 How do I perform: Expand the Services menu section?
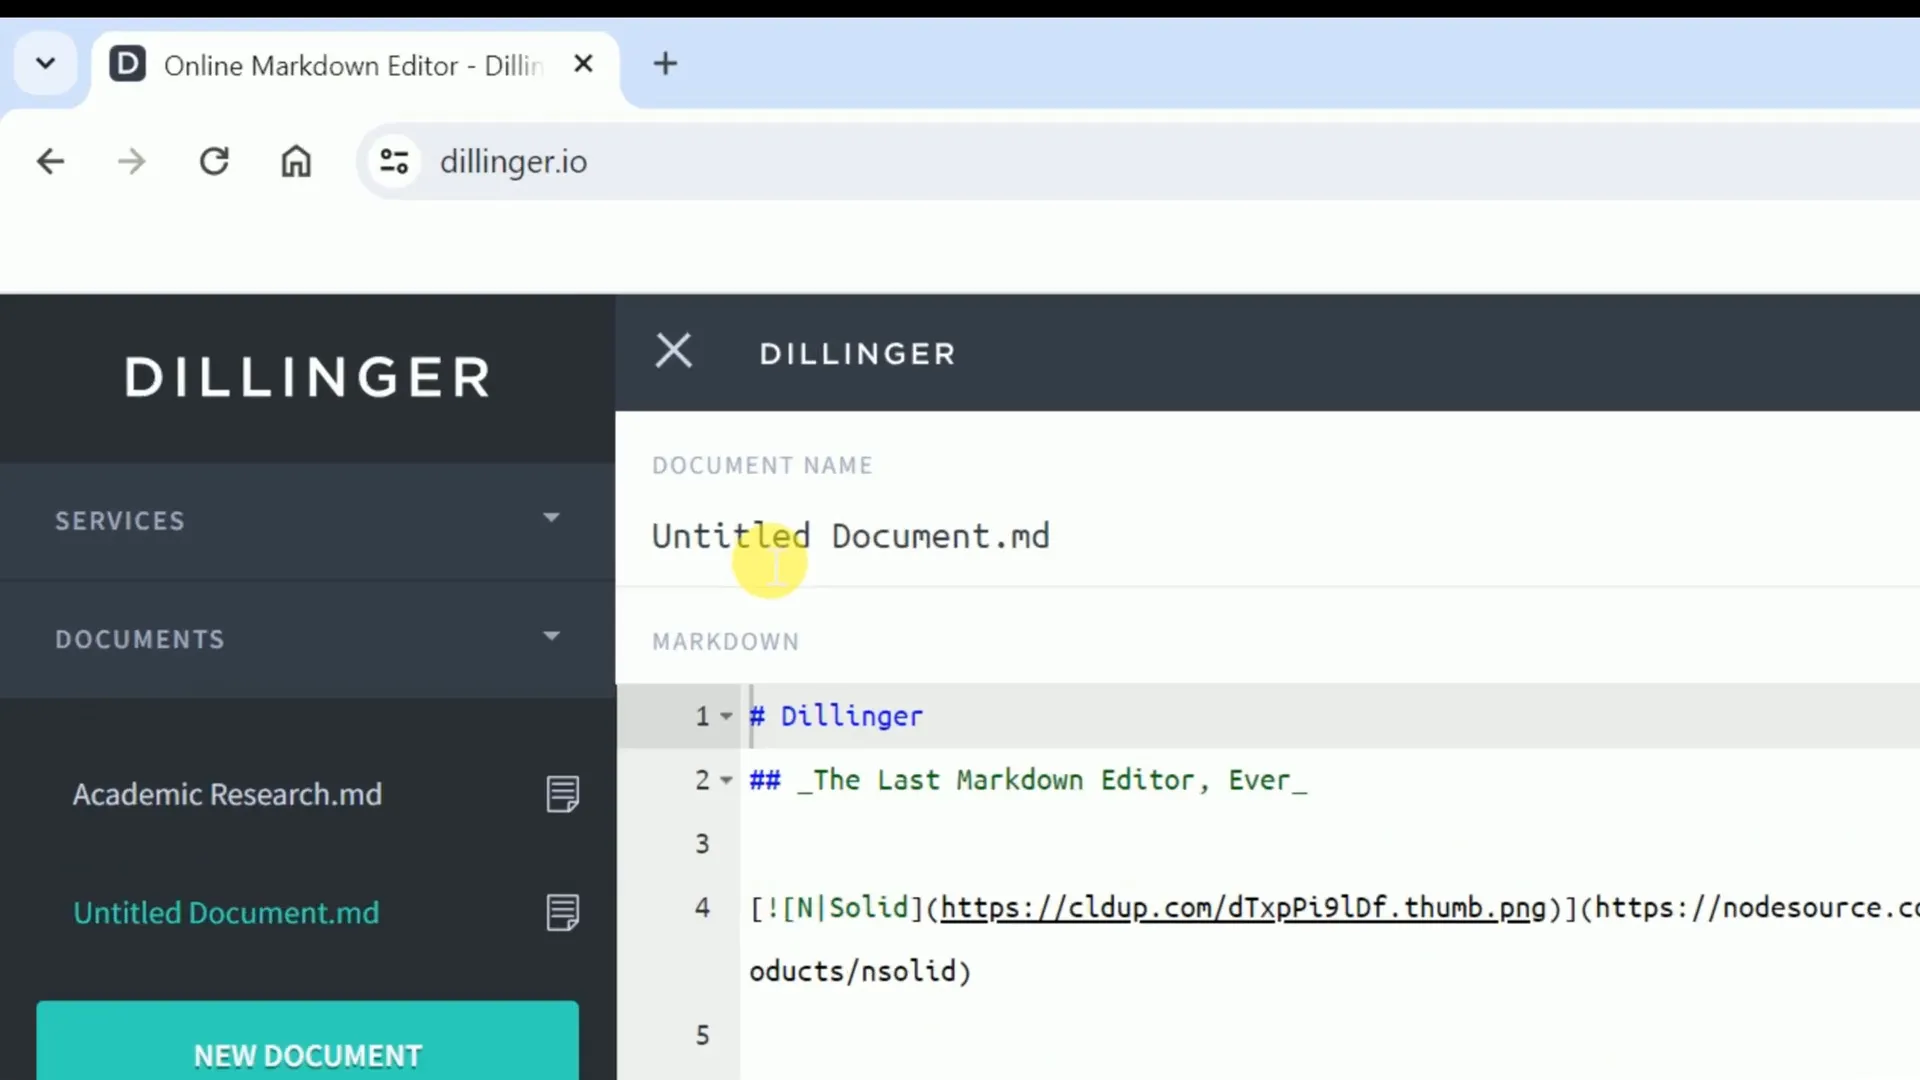point(308,521)
